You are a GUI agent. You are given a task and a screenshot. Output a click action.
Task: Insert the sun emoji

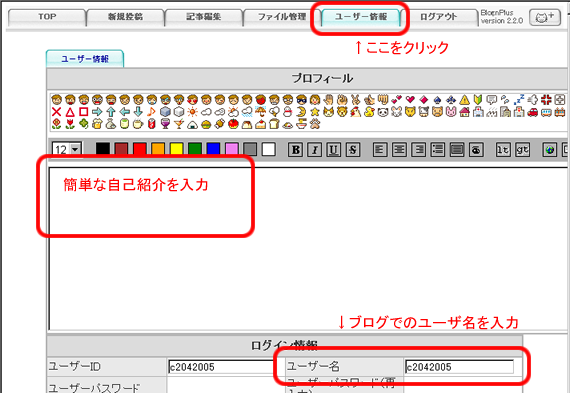click(x=192, y=112)
